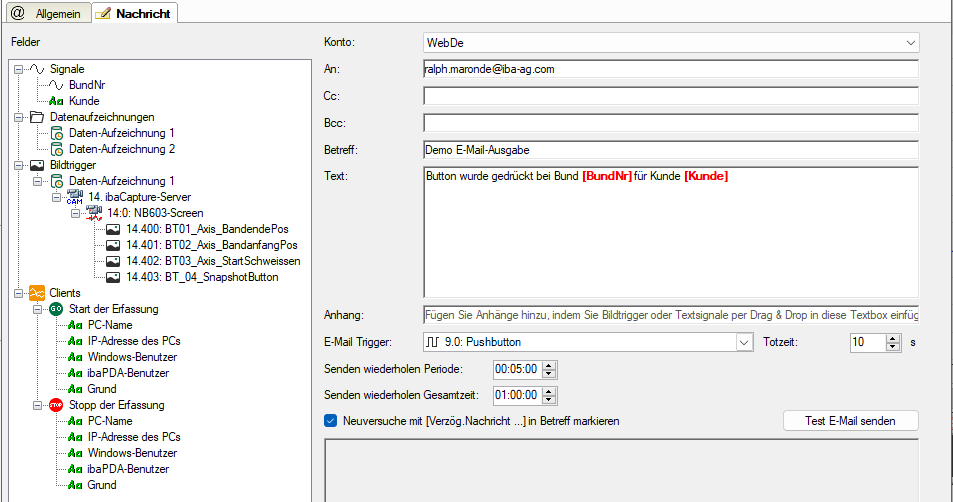This screenshot has width=953, height=502.
Task: Click the BT03_Axis_StartSchweissen image icon
Action: pyautogui.click(x=113, y=261)
